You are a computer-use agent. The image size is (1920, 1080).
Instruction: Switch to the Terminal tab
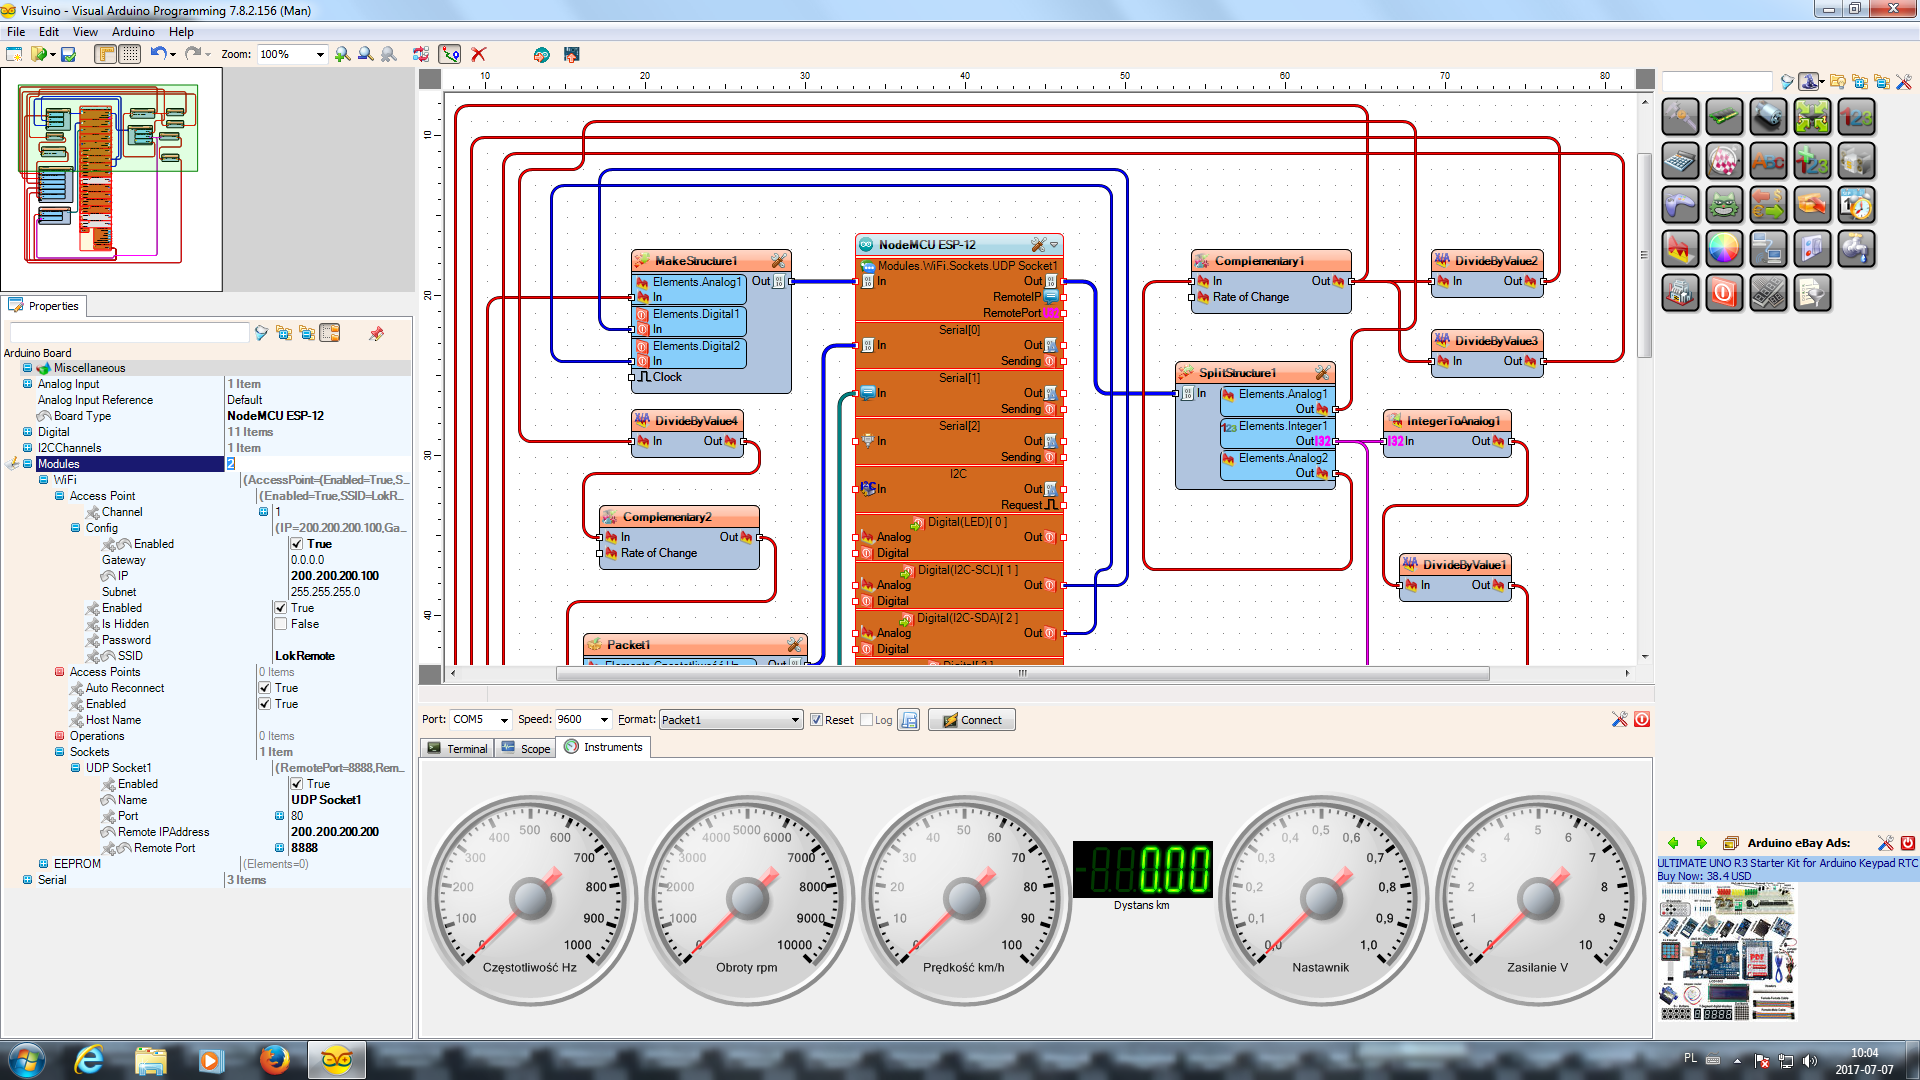[458, 748]
